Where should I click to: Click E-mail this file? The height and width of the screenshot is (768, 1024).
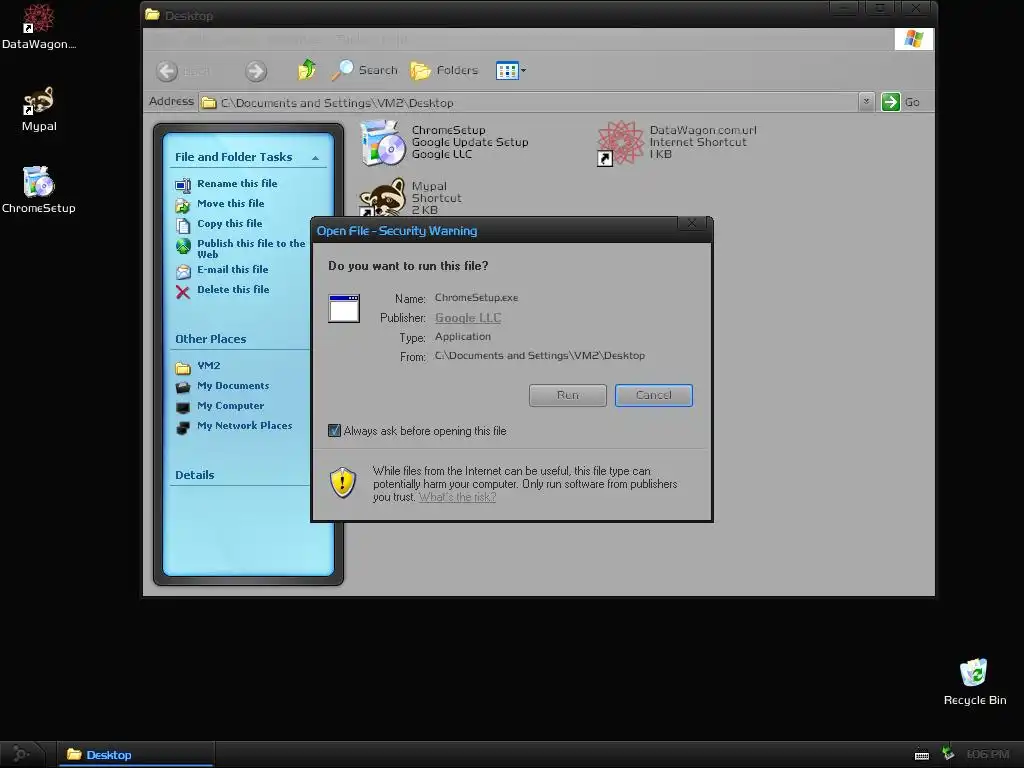232,269
